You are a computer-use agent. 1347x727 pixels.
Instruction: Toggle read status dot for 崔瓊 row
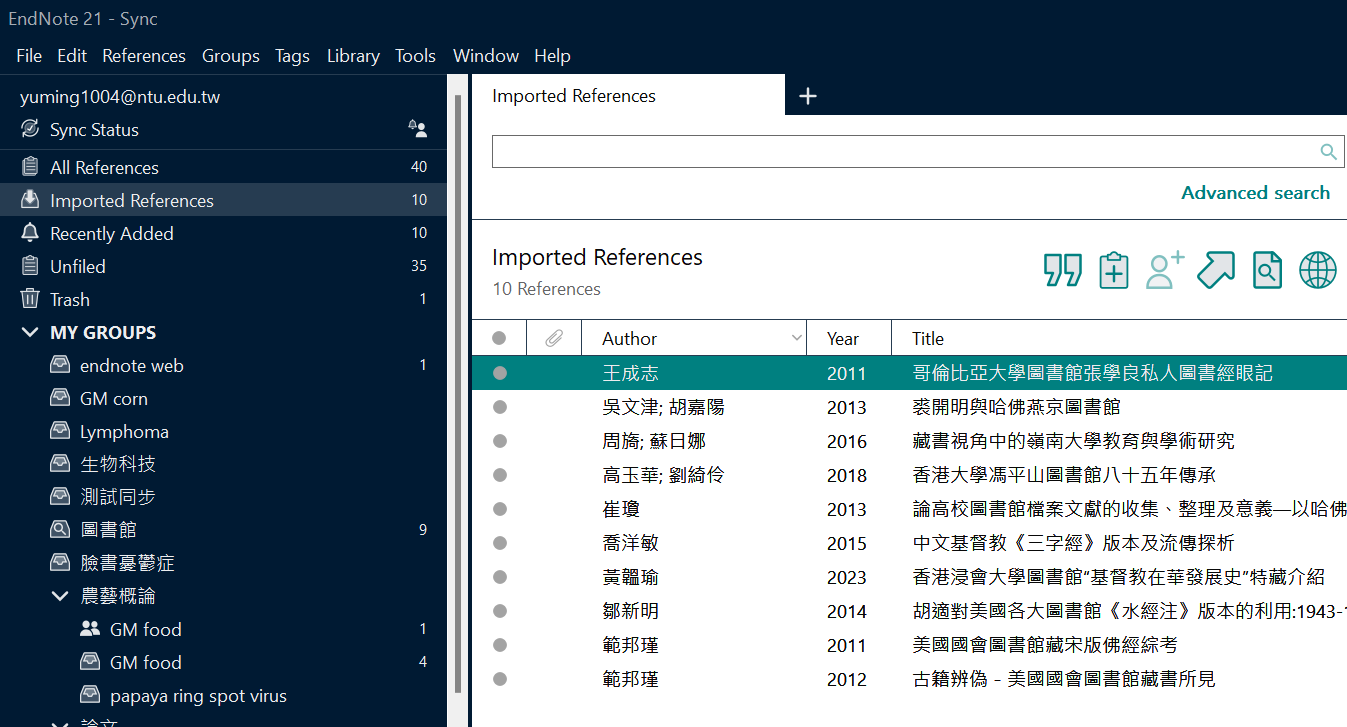tap(500, 509)
